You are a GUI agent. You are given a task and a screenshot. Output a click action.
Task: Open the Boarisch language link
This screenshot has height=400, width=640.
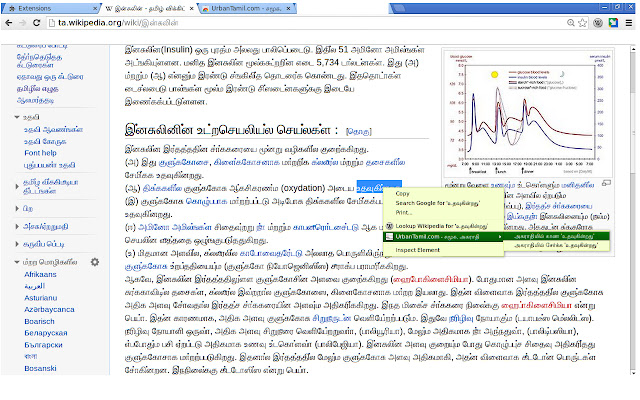pos(39,321)
